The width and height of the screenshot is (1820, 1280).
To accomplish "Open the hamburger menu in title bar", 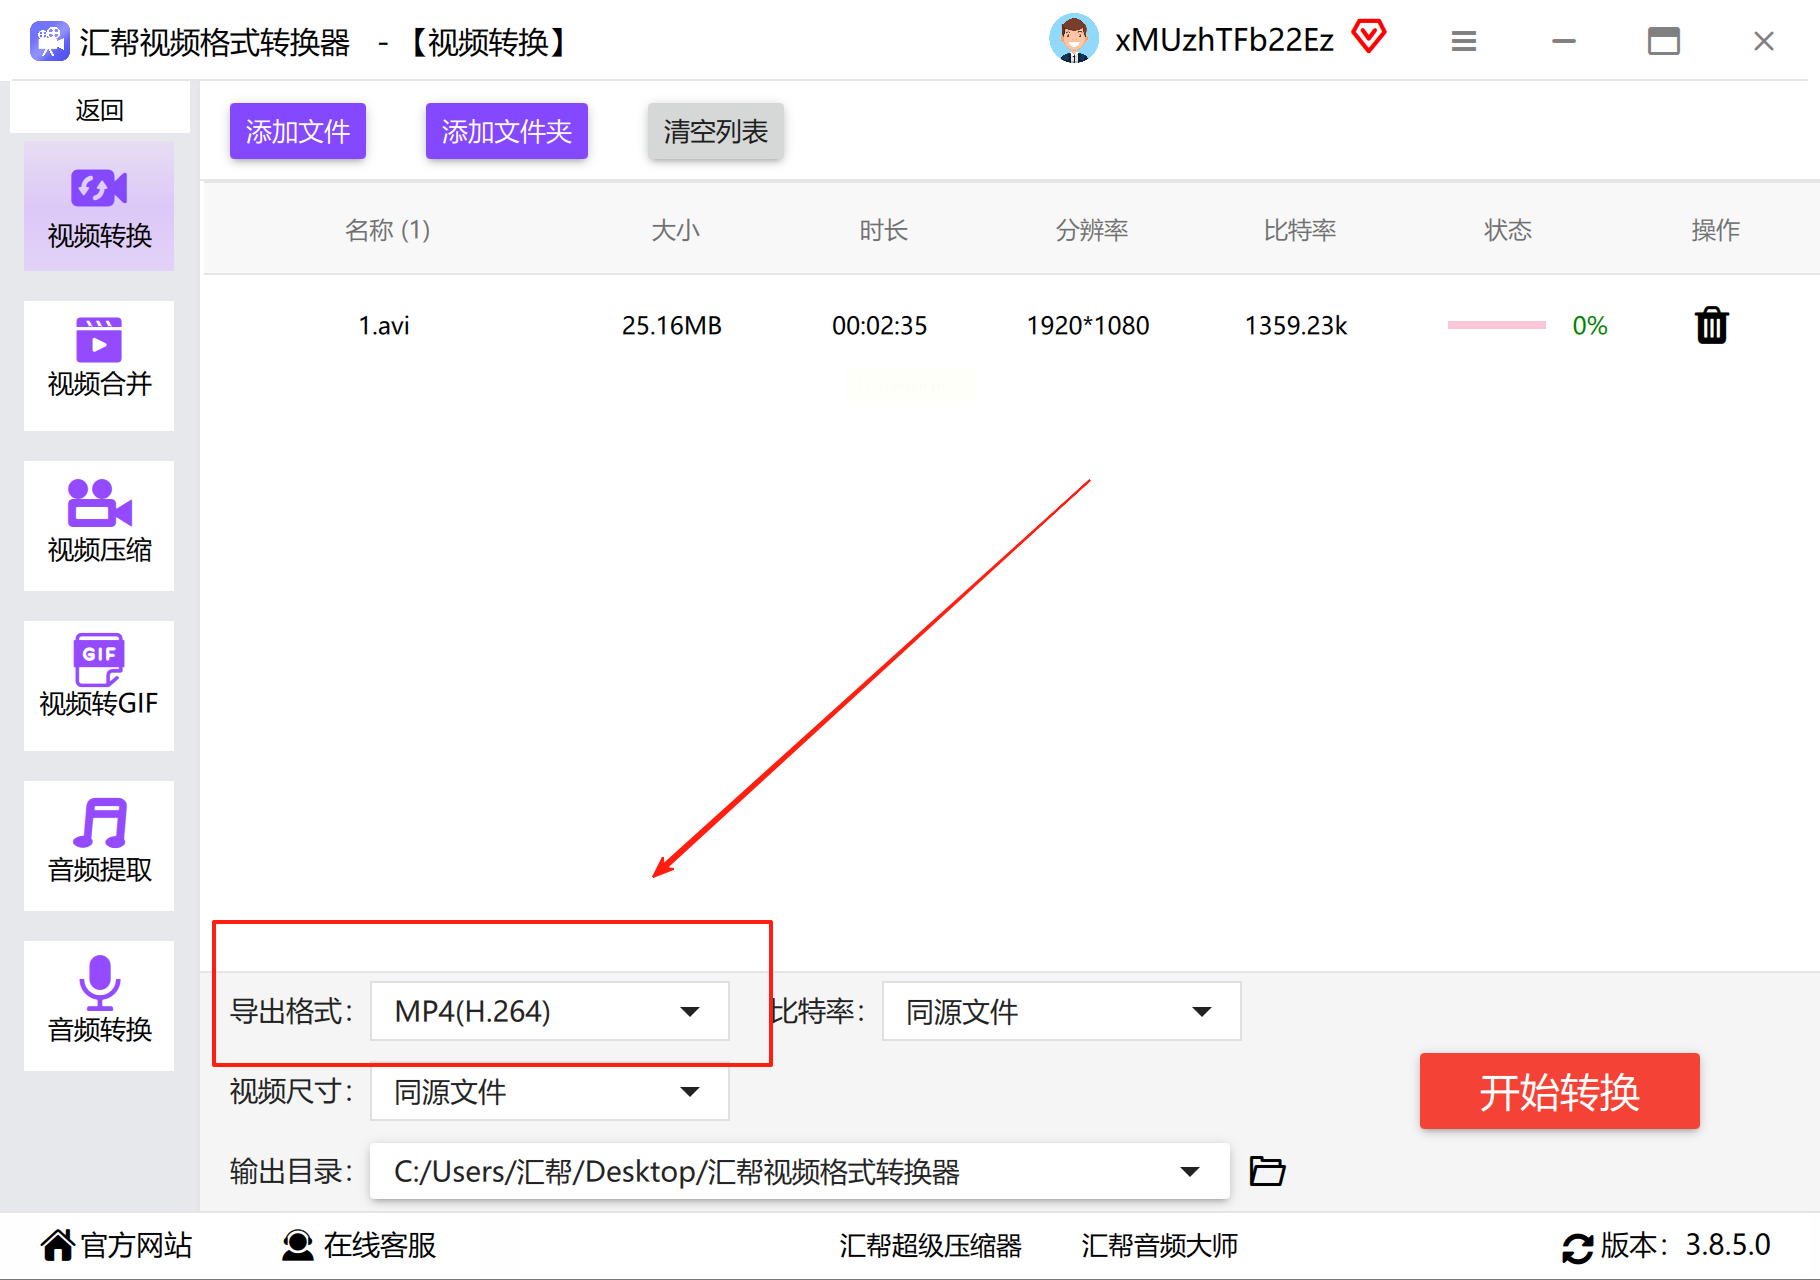I will coord(1464,41).
